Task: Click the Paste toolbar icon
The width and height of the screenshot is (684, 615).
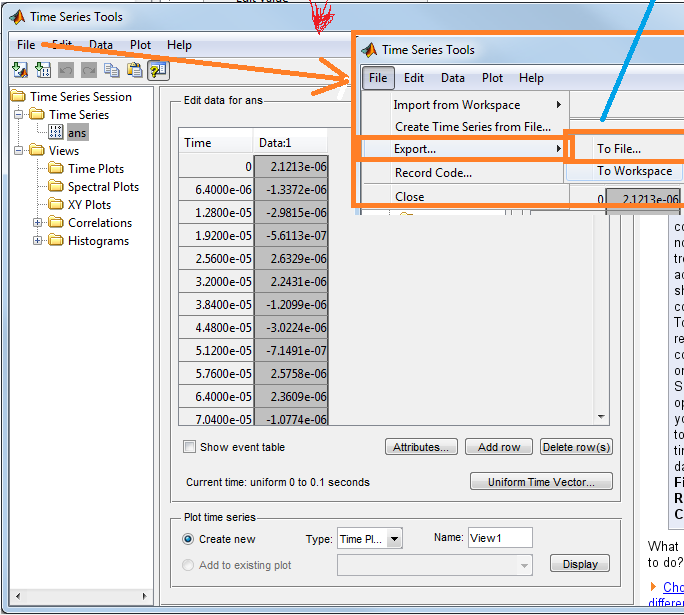Action: [x=135, y=70]
